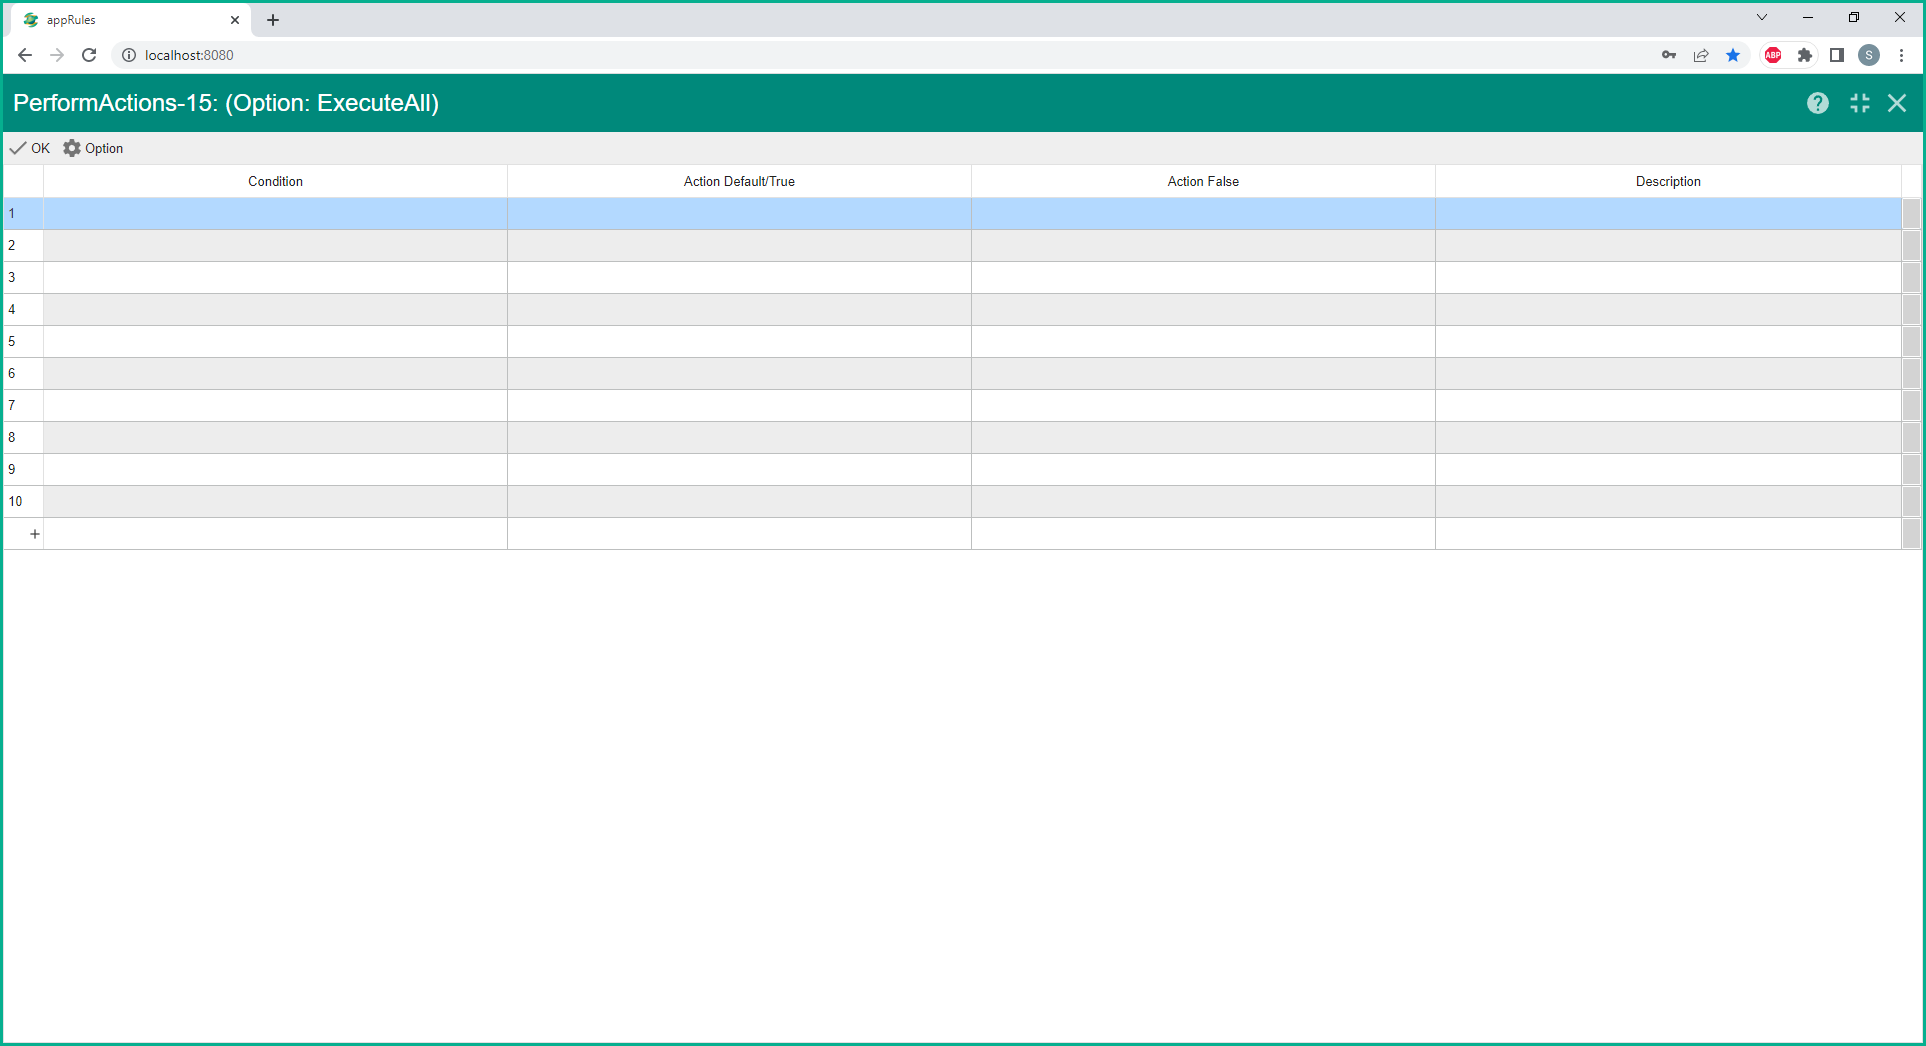Open the password key icon in address bar
The height and width of the screenshot is (1046, 1926).
[x=1669, y=55]
